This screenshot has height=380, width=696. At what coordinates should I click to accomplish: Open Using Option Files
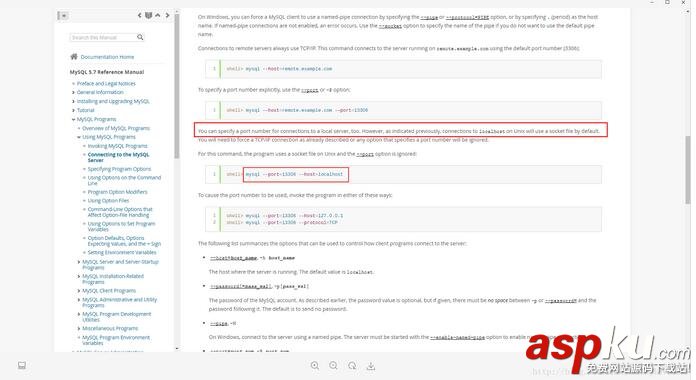(x=108, y=201)
